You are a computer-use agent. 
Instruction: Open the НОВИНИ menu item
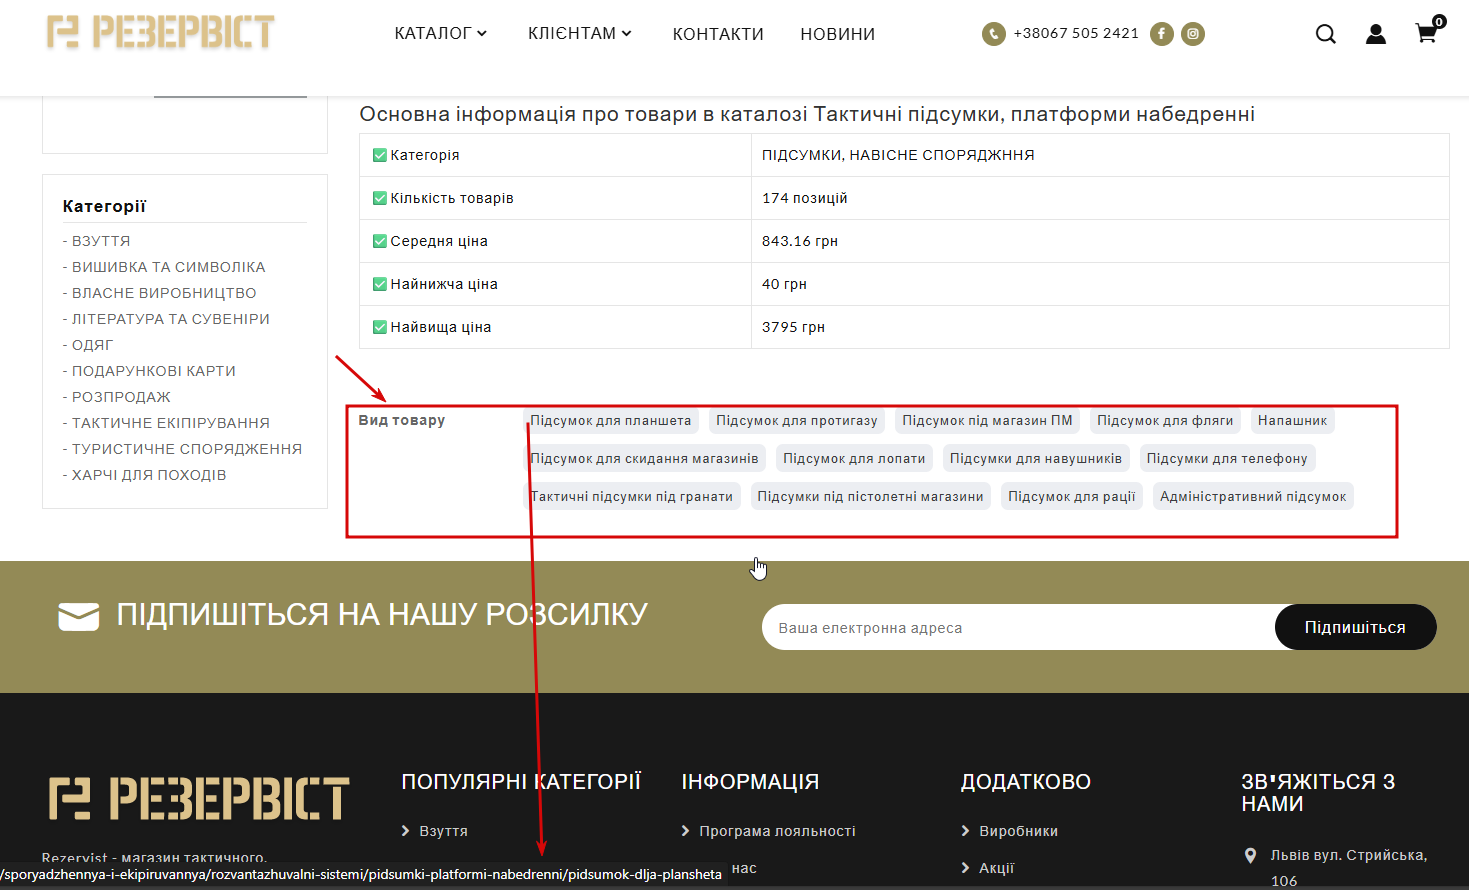point(838,34)
